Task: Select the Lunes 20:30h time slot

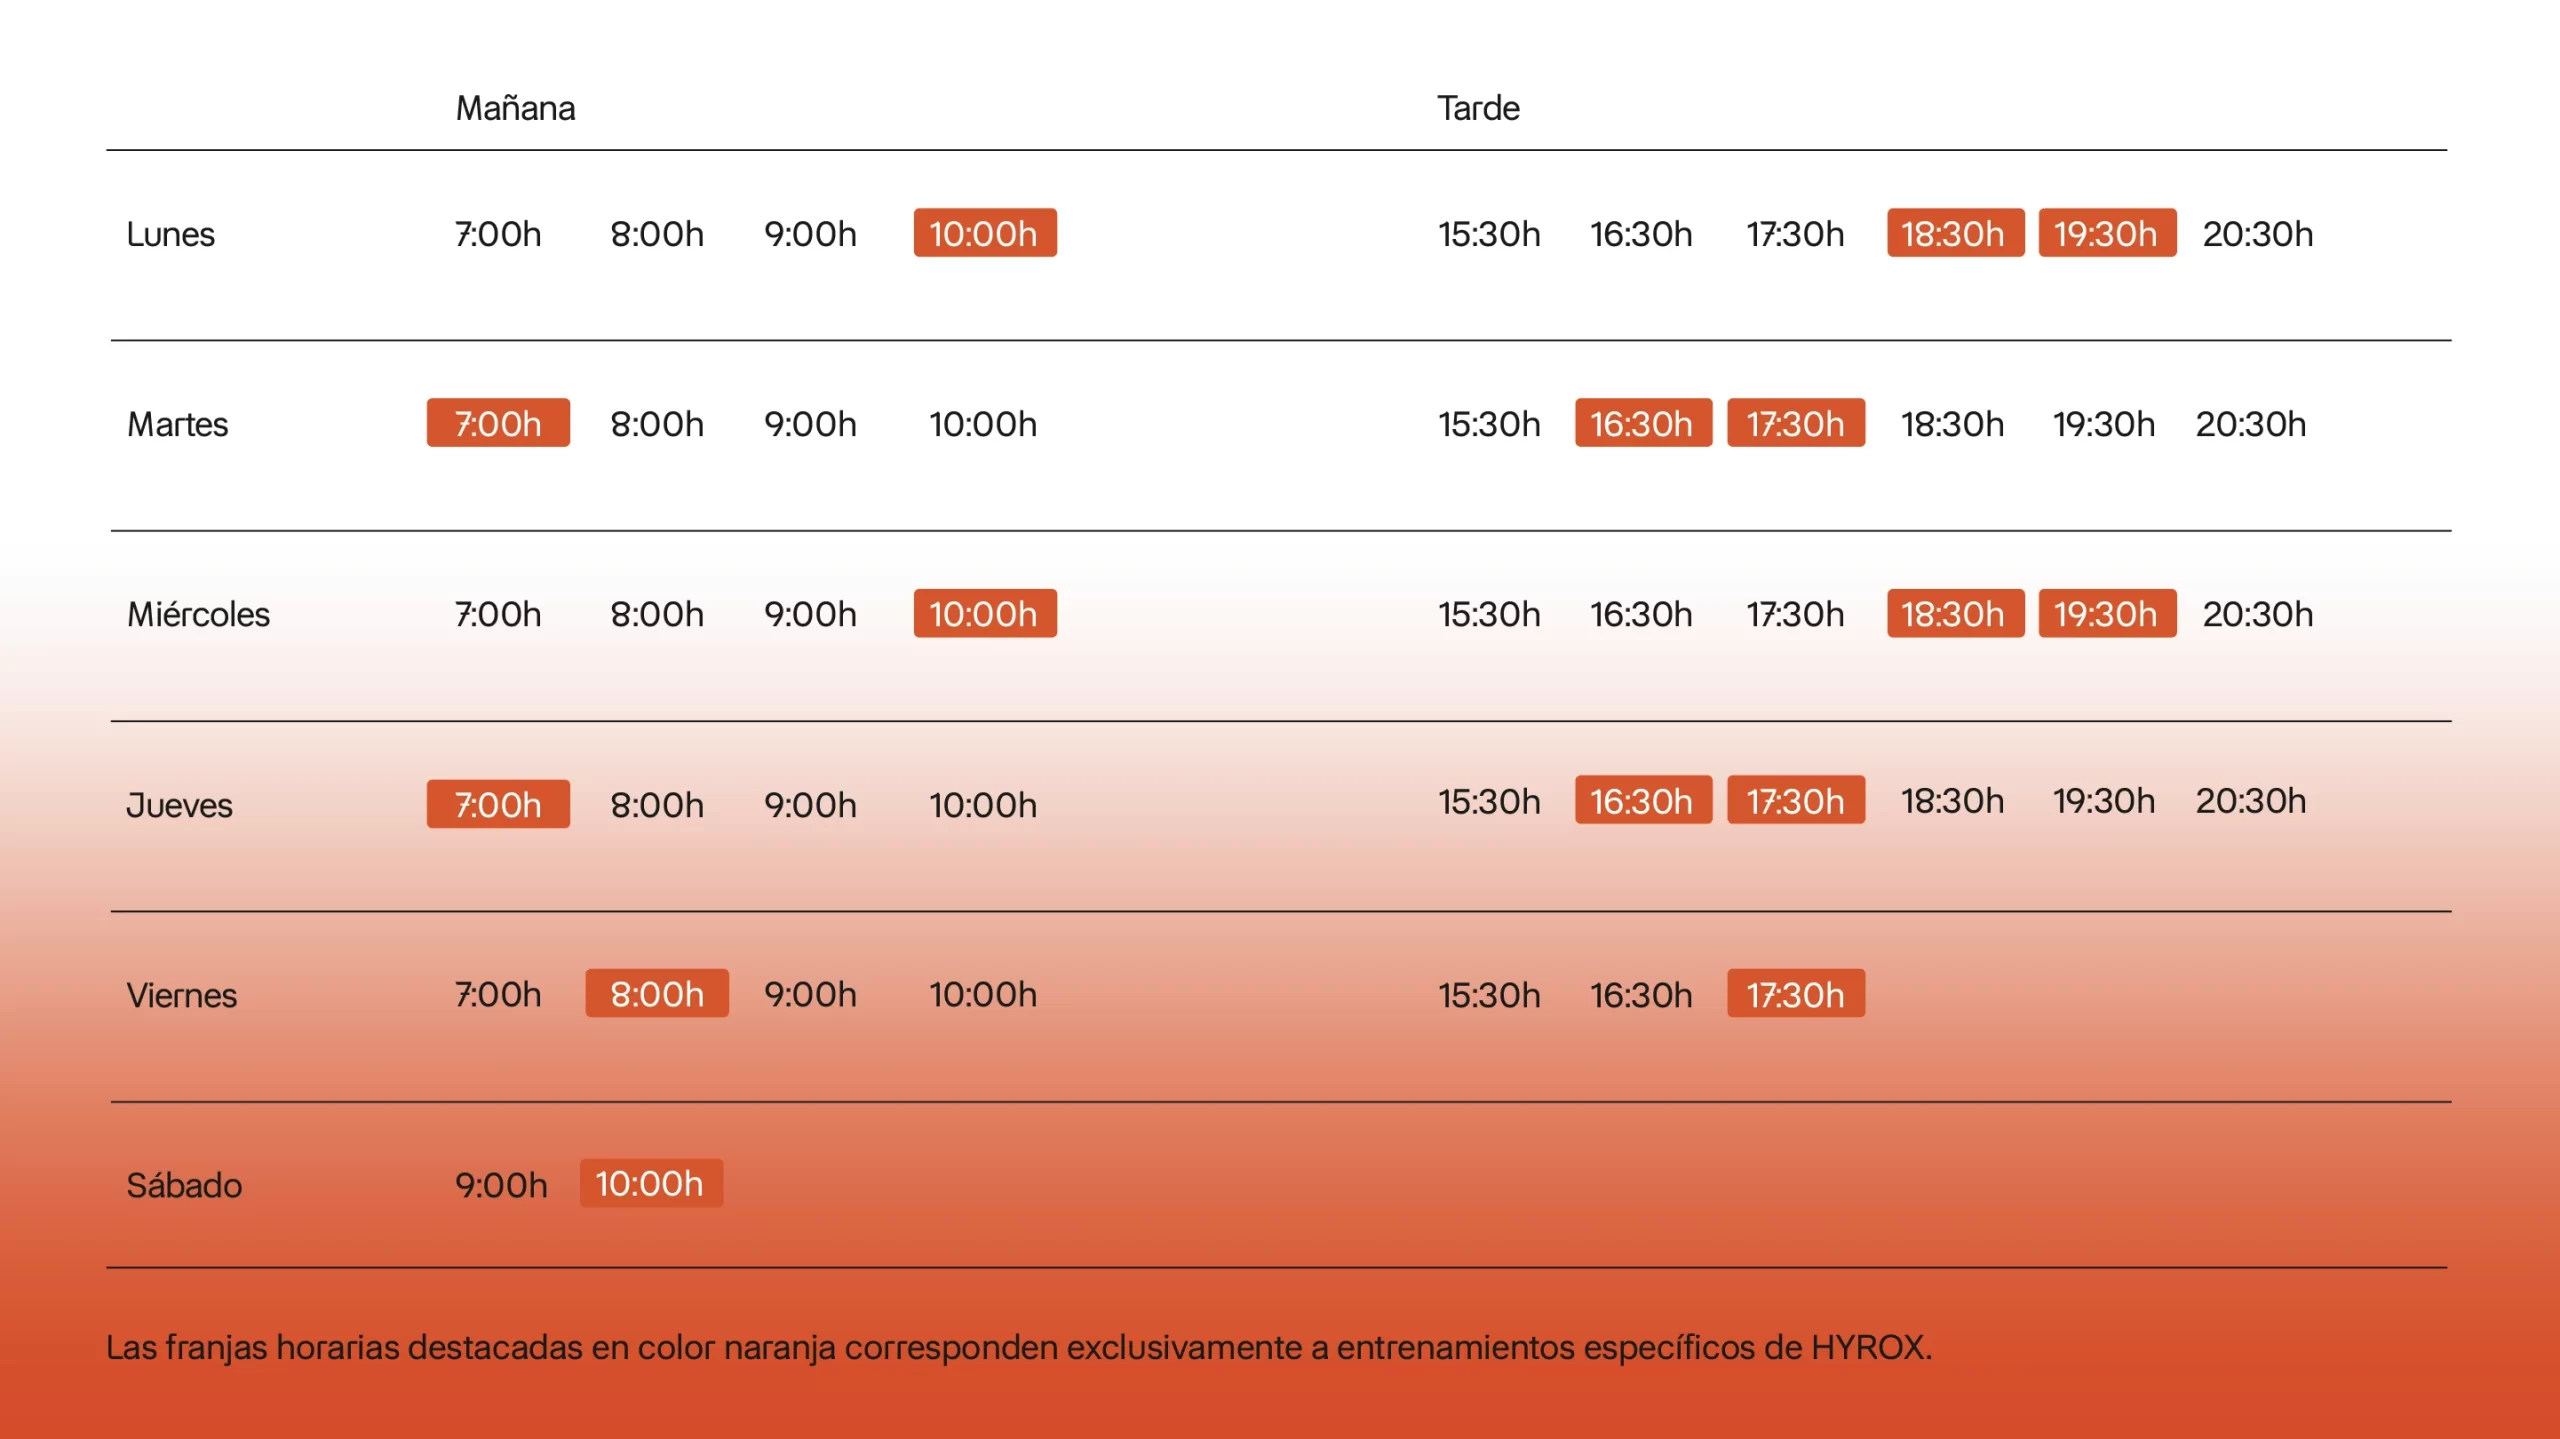Action: 2257,234
